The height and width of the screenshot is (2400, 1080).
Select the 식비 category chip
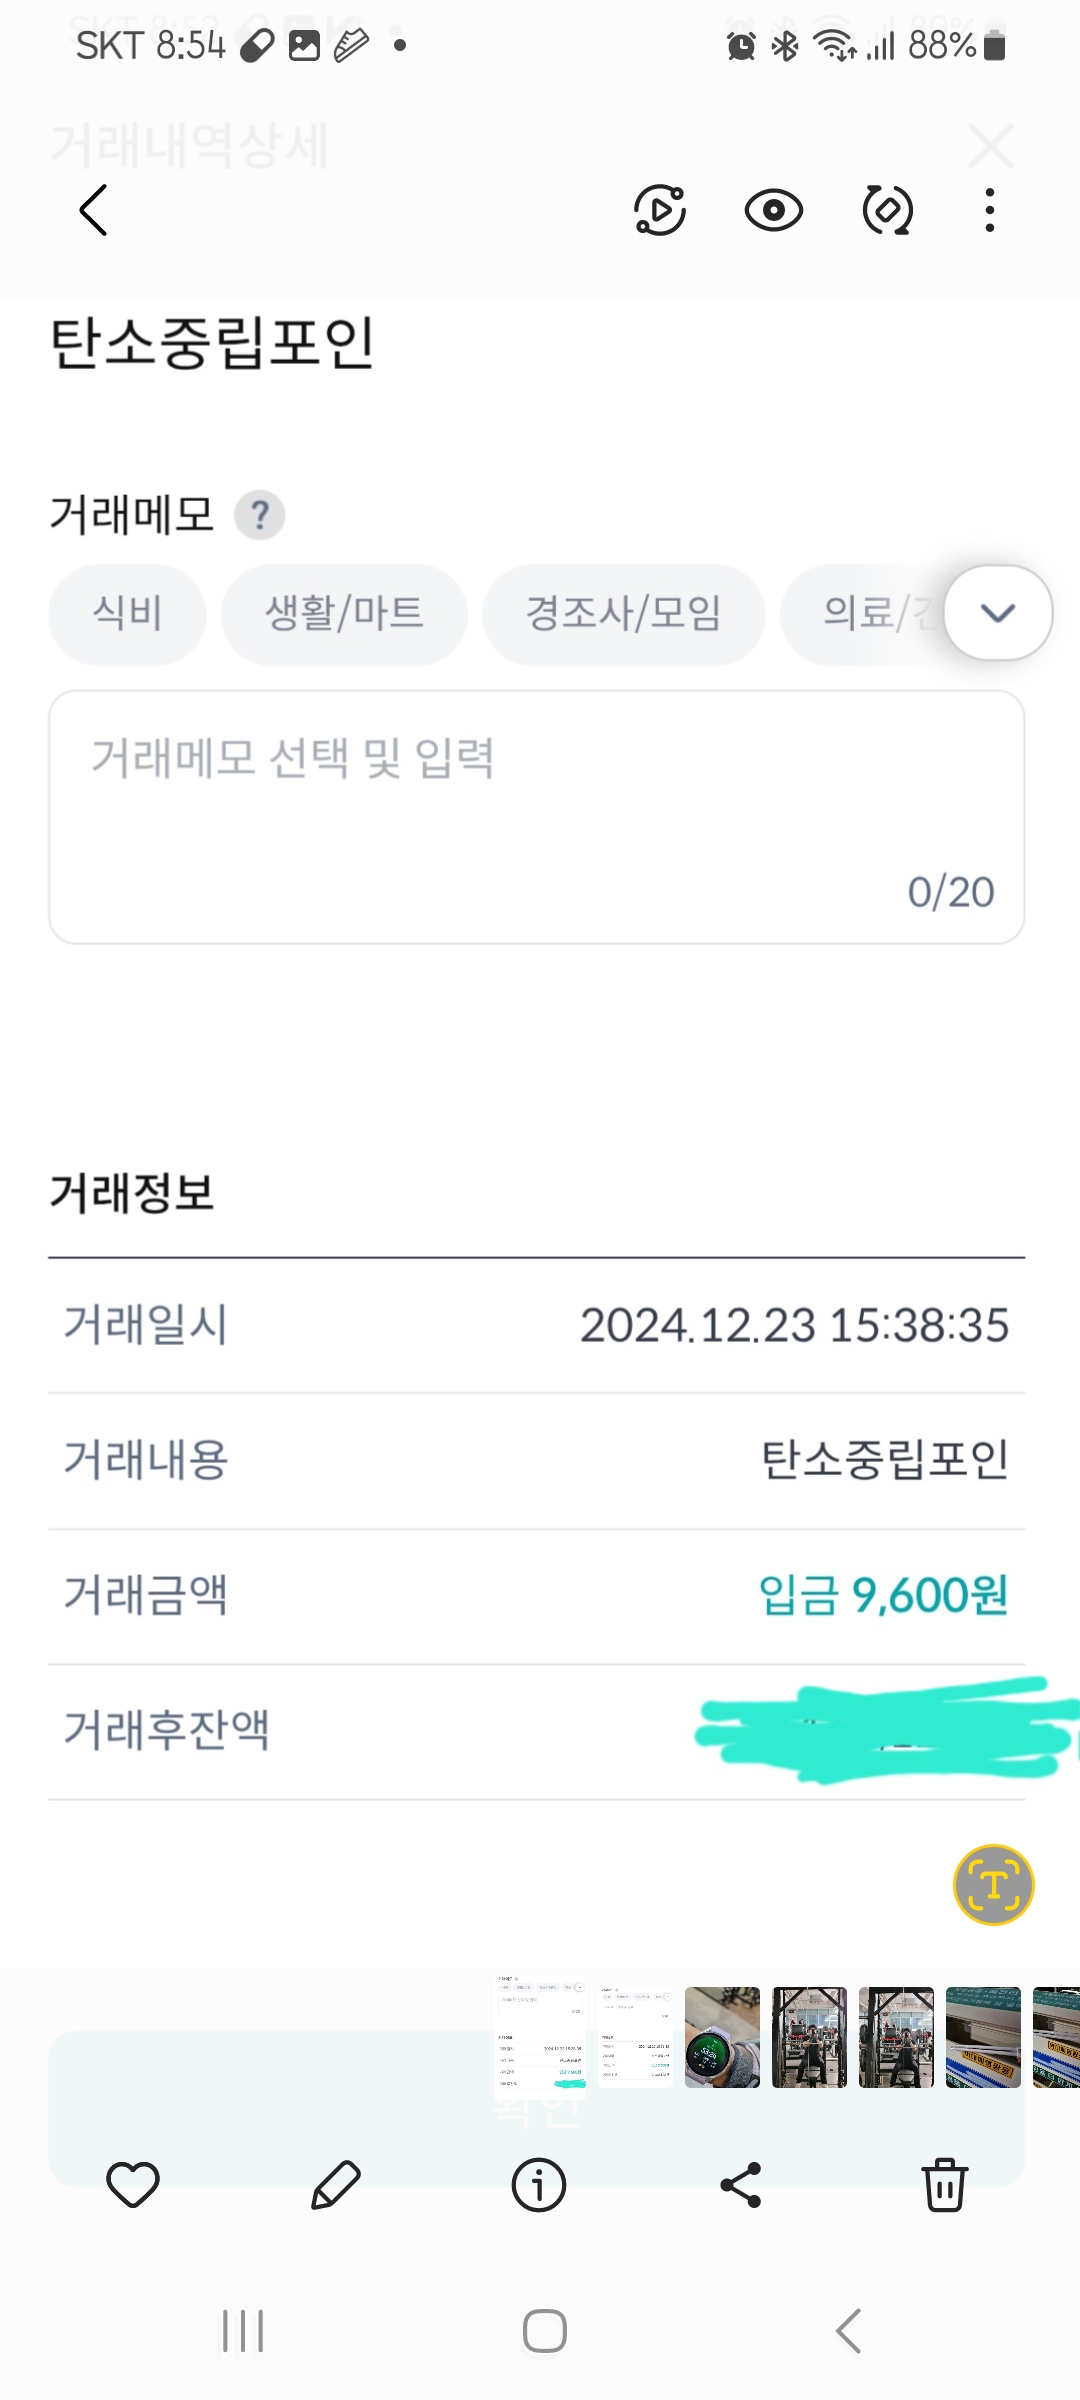point(127,613)
